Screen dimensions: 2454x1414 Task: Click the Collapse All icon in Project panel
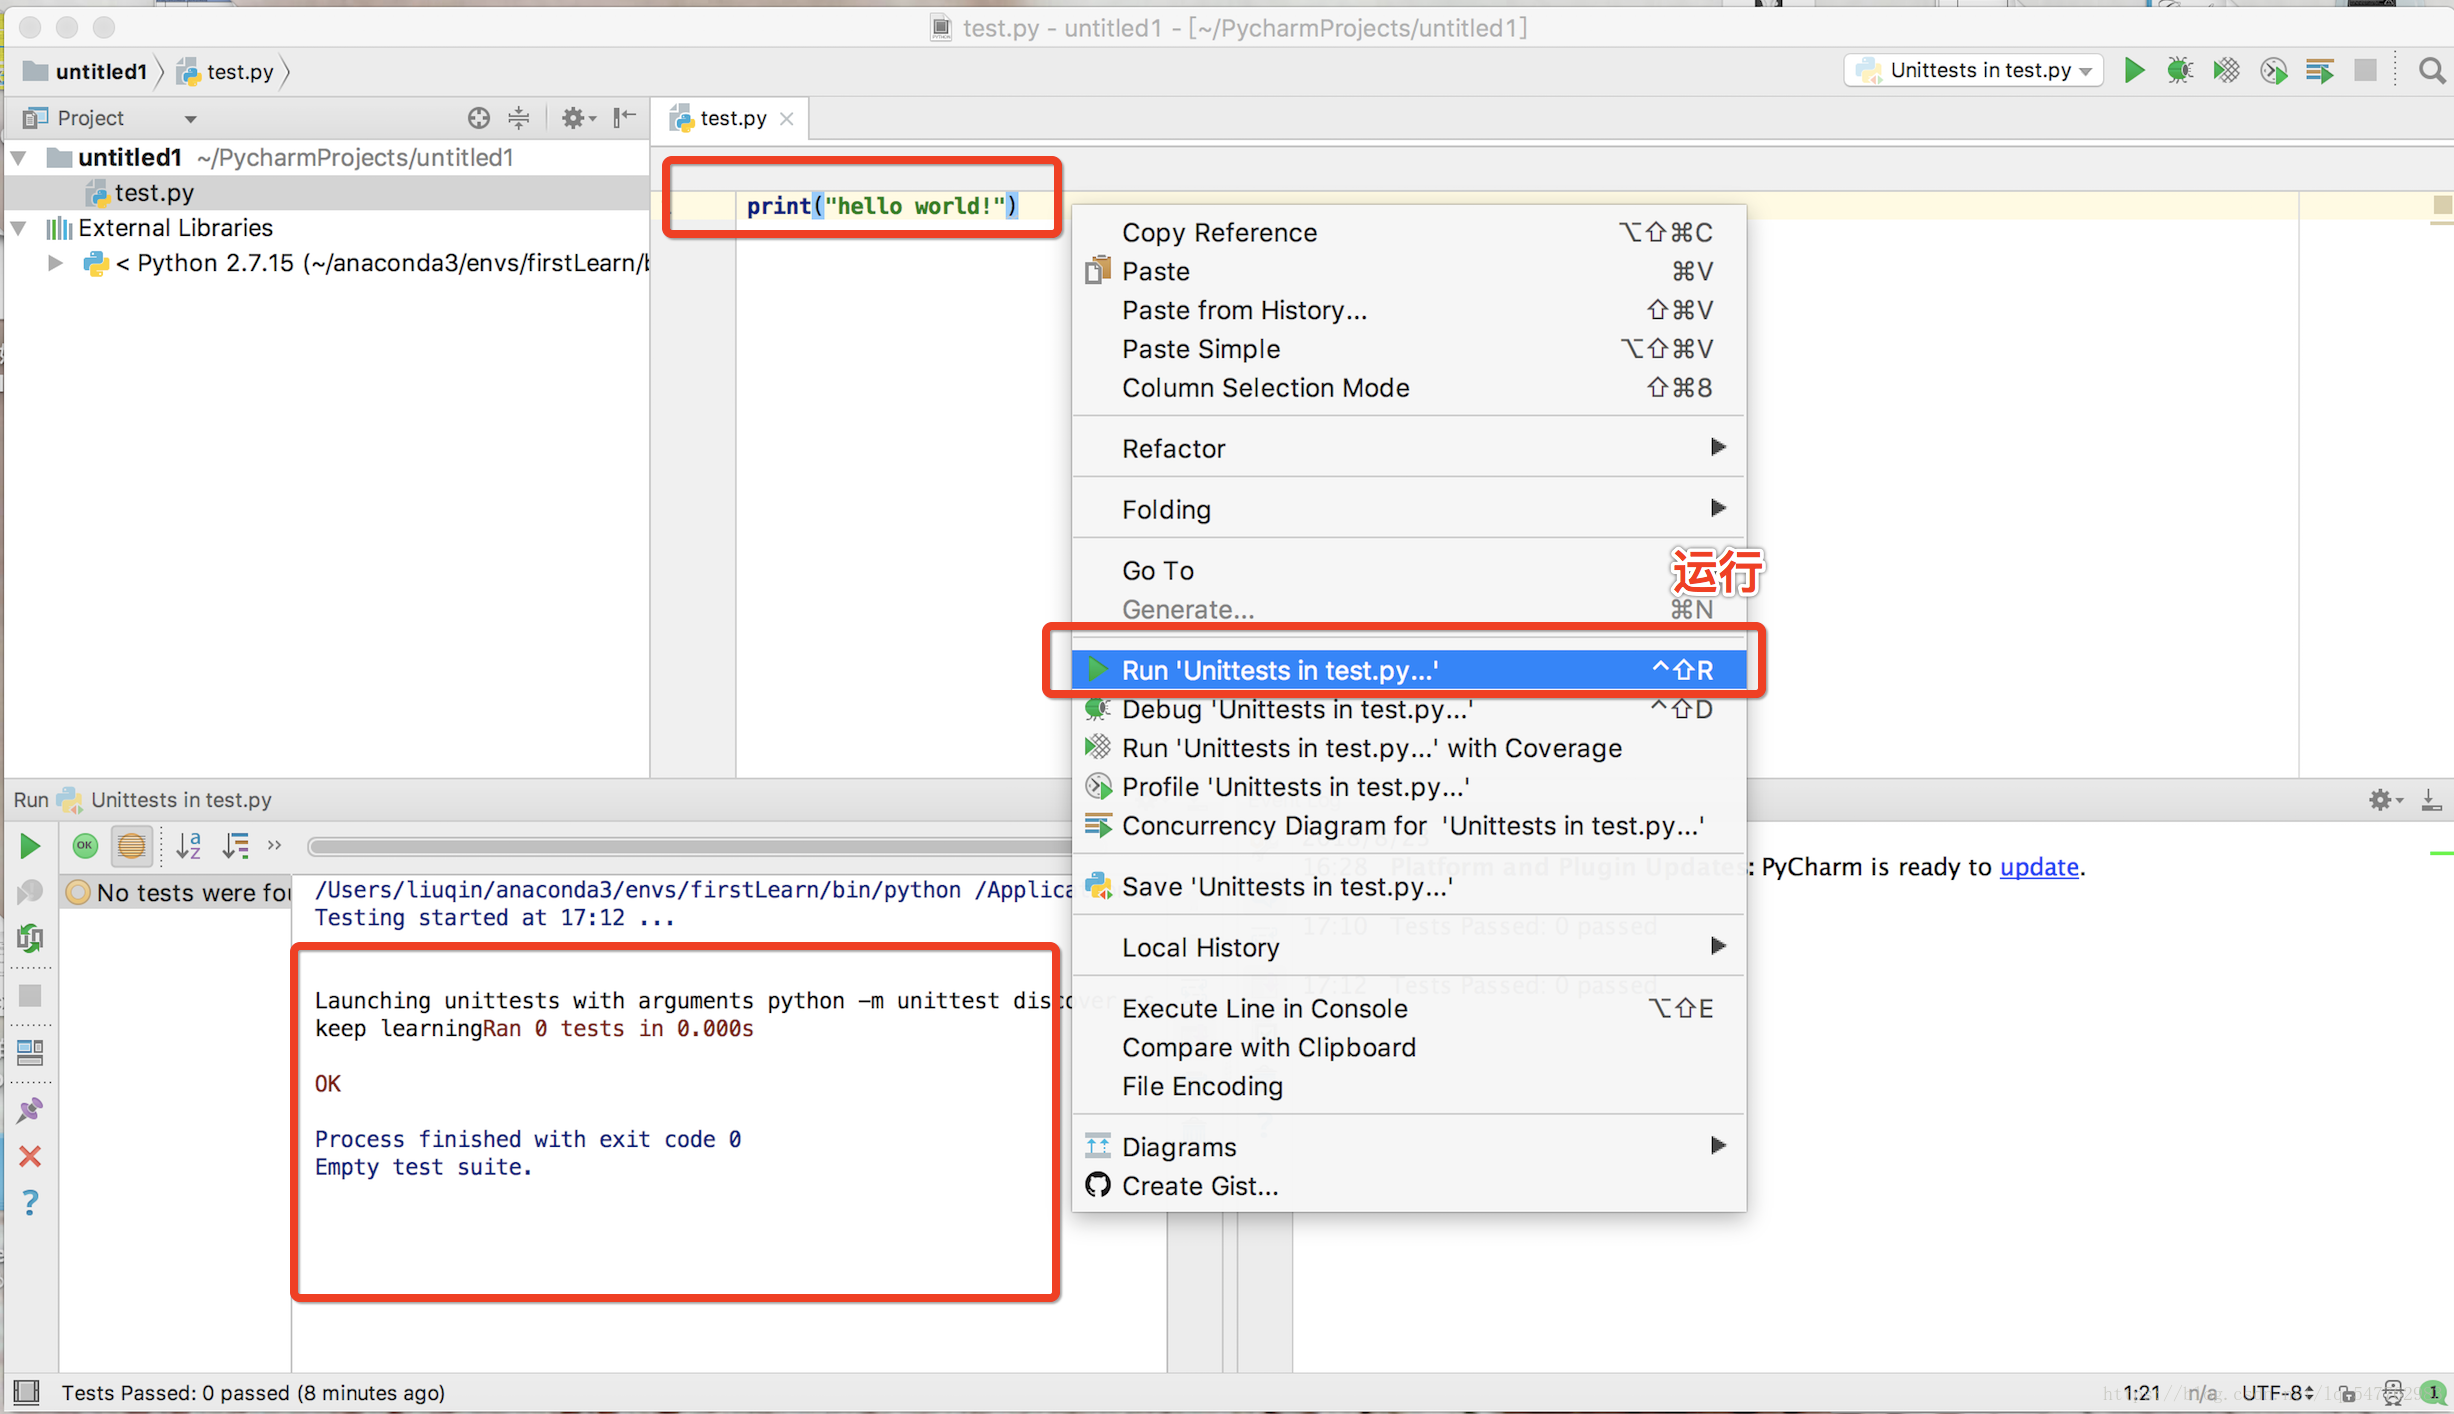(519, 118)
